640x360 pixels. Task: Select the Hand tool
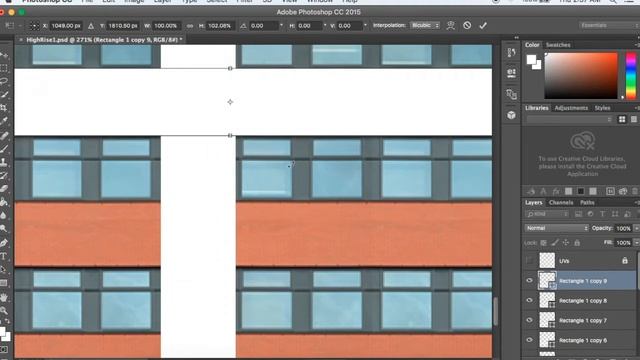[x=4, y=297]
